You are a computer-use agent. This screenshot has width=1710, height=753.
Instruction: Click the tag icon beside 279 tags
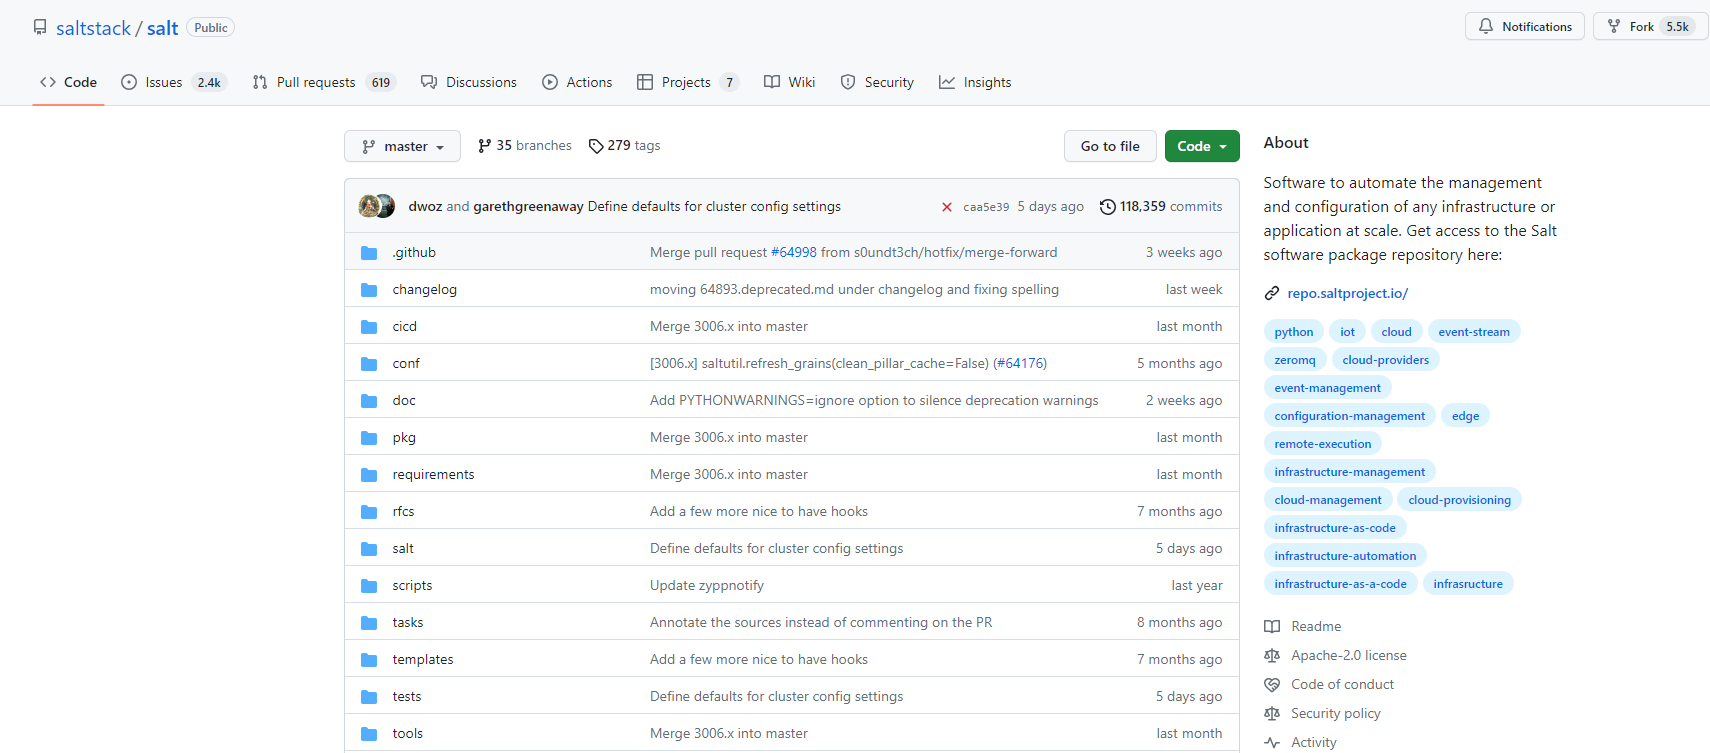pos(596,146)
